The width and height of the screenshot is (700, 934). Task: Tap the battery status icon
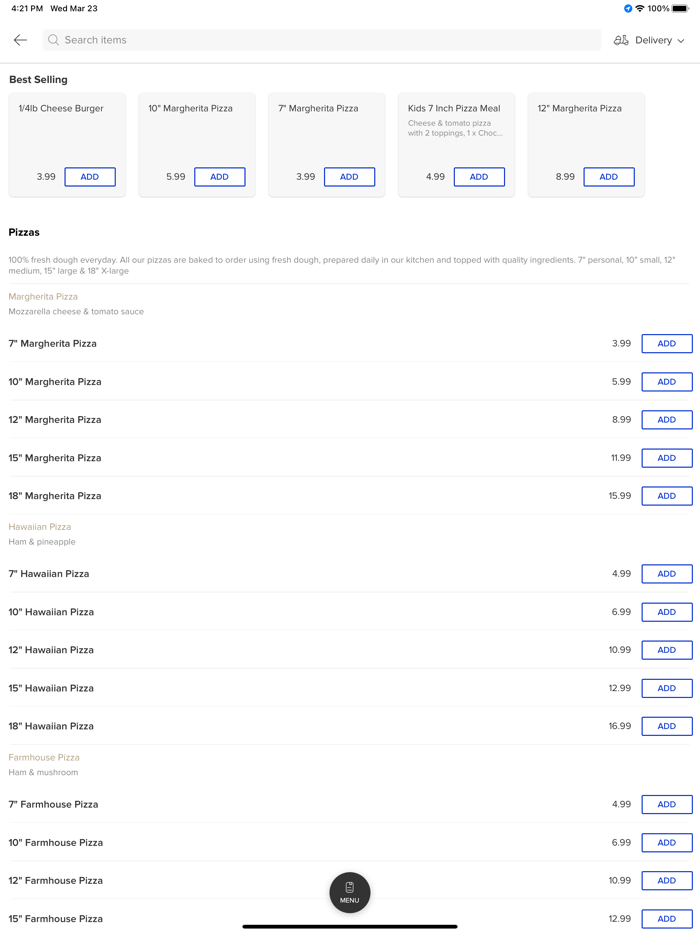(681, 9)
